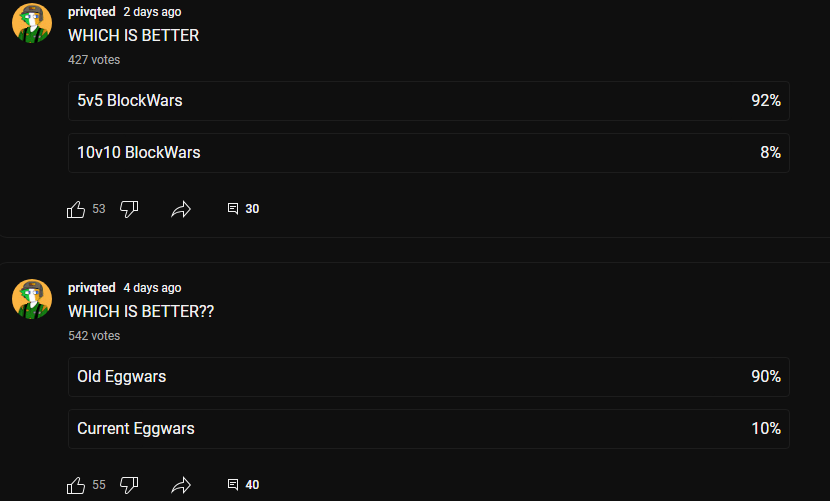Click the 40 comments count

coord(252,485)
